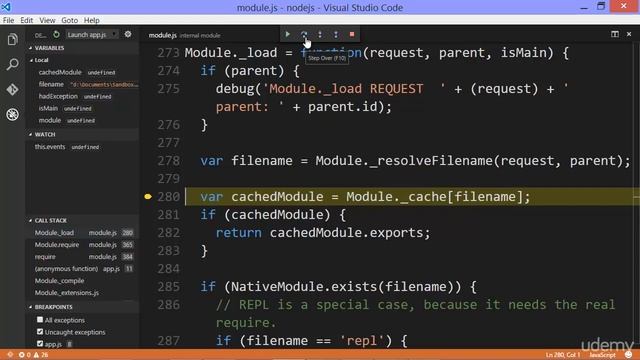This screenshot has width=640, height=360.
Task: Uncheck the Uncaught exceptions breakpoint
Action: 40,332
